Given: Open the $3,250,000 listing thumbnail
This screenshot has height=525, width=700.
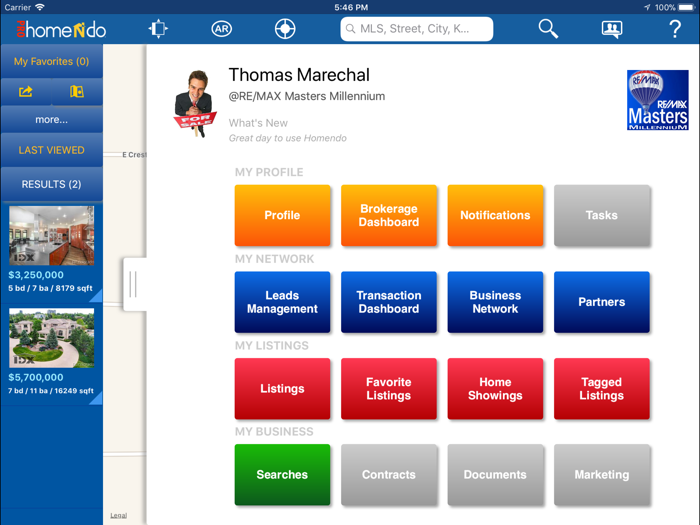Looking at the screenshot, I should (x=52, y=236).
